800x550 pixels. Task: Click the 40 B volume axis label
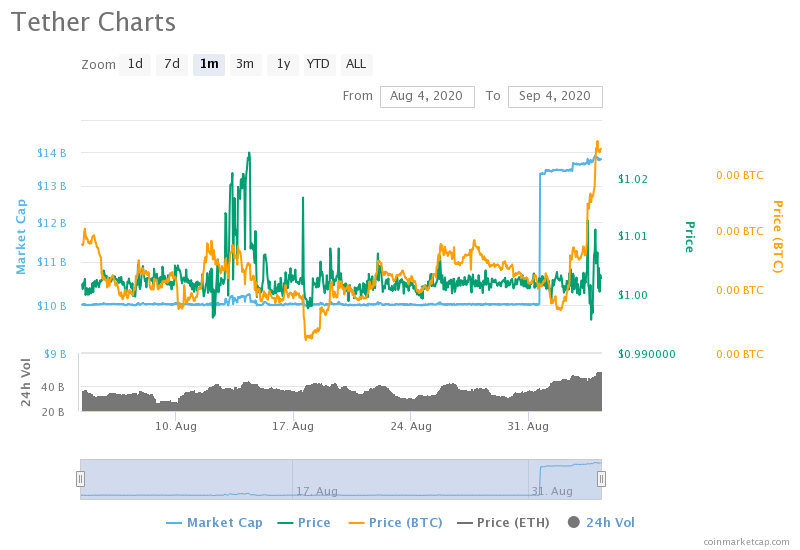coord(53,387)
